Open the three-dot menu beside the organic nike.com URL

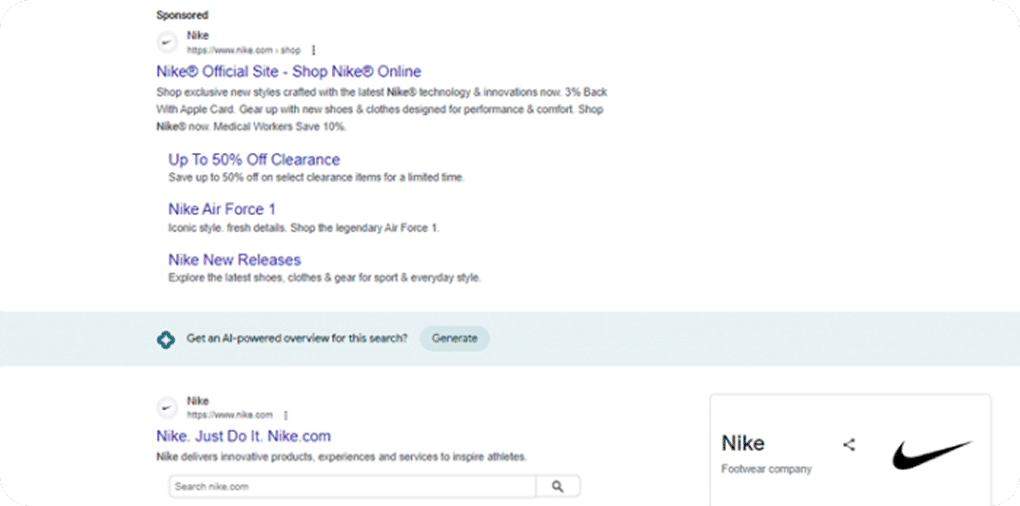pyautogui.click(x=286, y=415)
